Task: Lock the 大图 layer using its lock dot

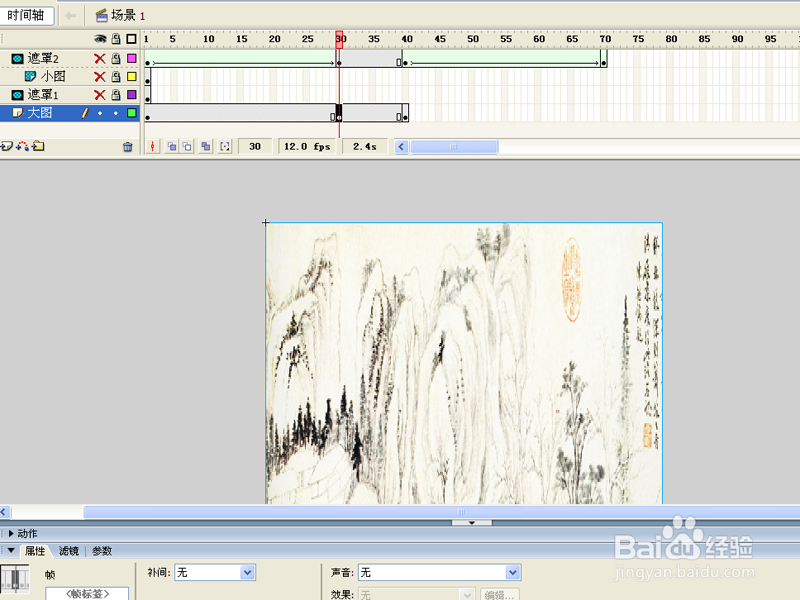Action: (x=116, y=113)
